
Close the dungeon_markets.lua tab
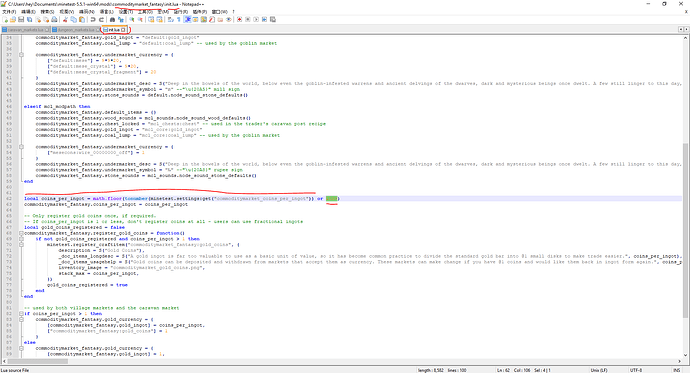click(98, 30)
